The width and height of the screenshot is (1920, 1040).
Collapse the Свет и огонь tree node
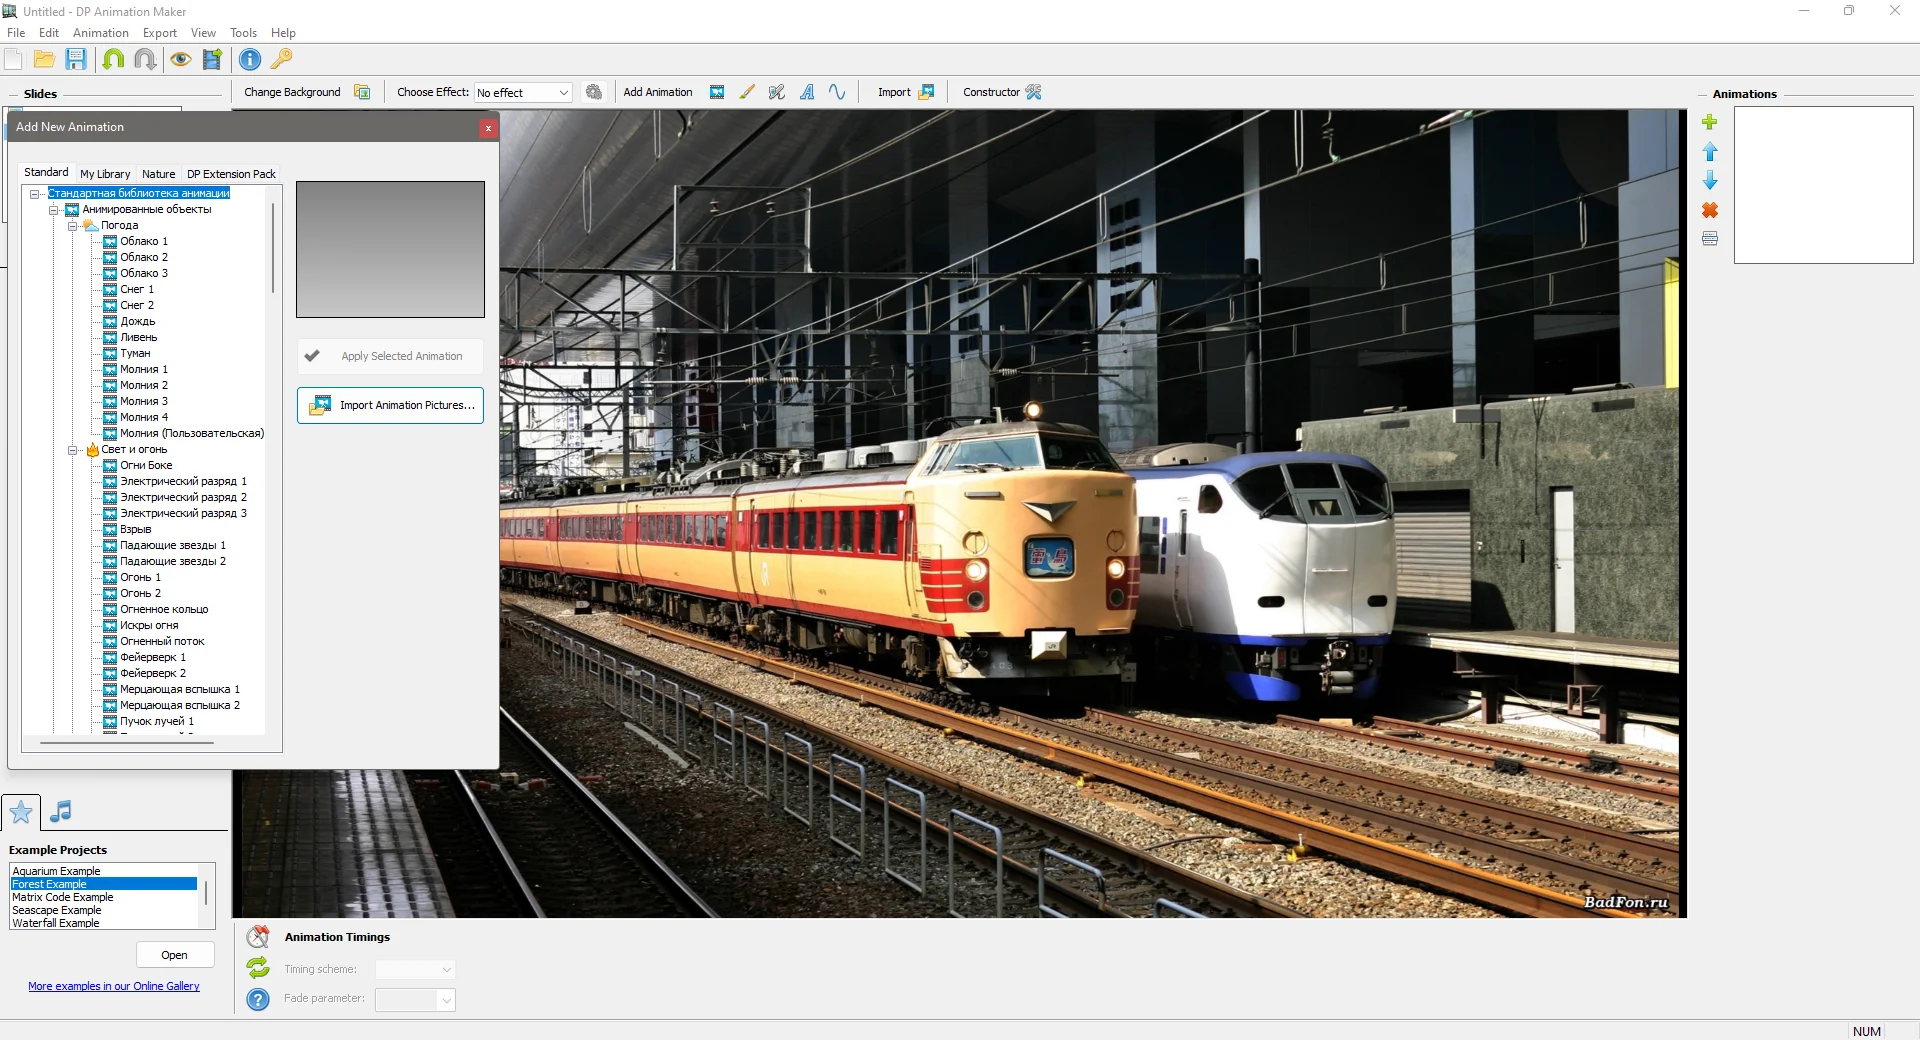pos(73,450)
